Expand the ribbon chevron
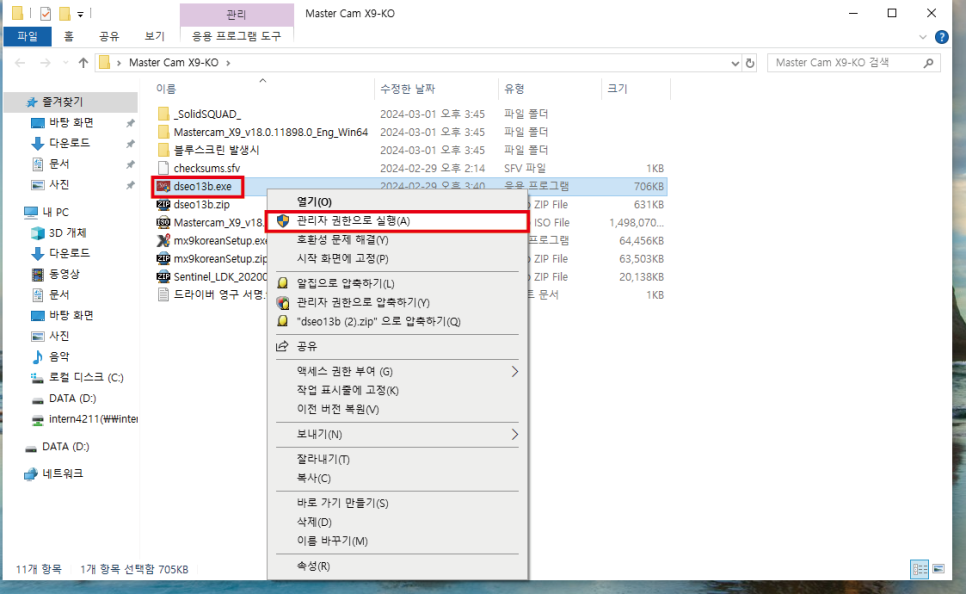The image size is (966, 594). (x=922, y=37)
